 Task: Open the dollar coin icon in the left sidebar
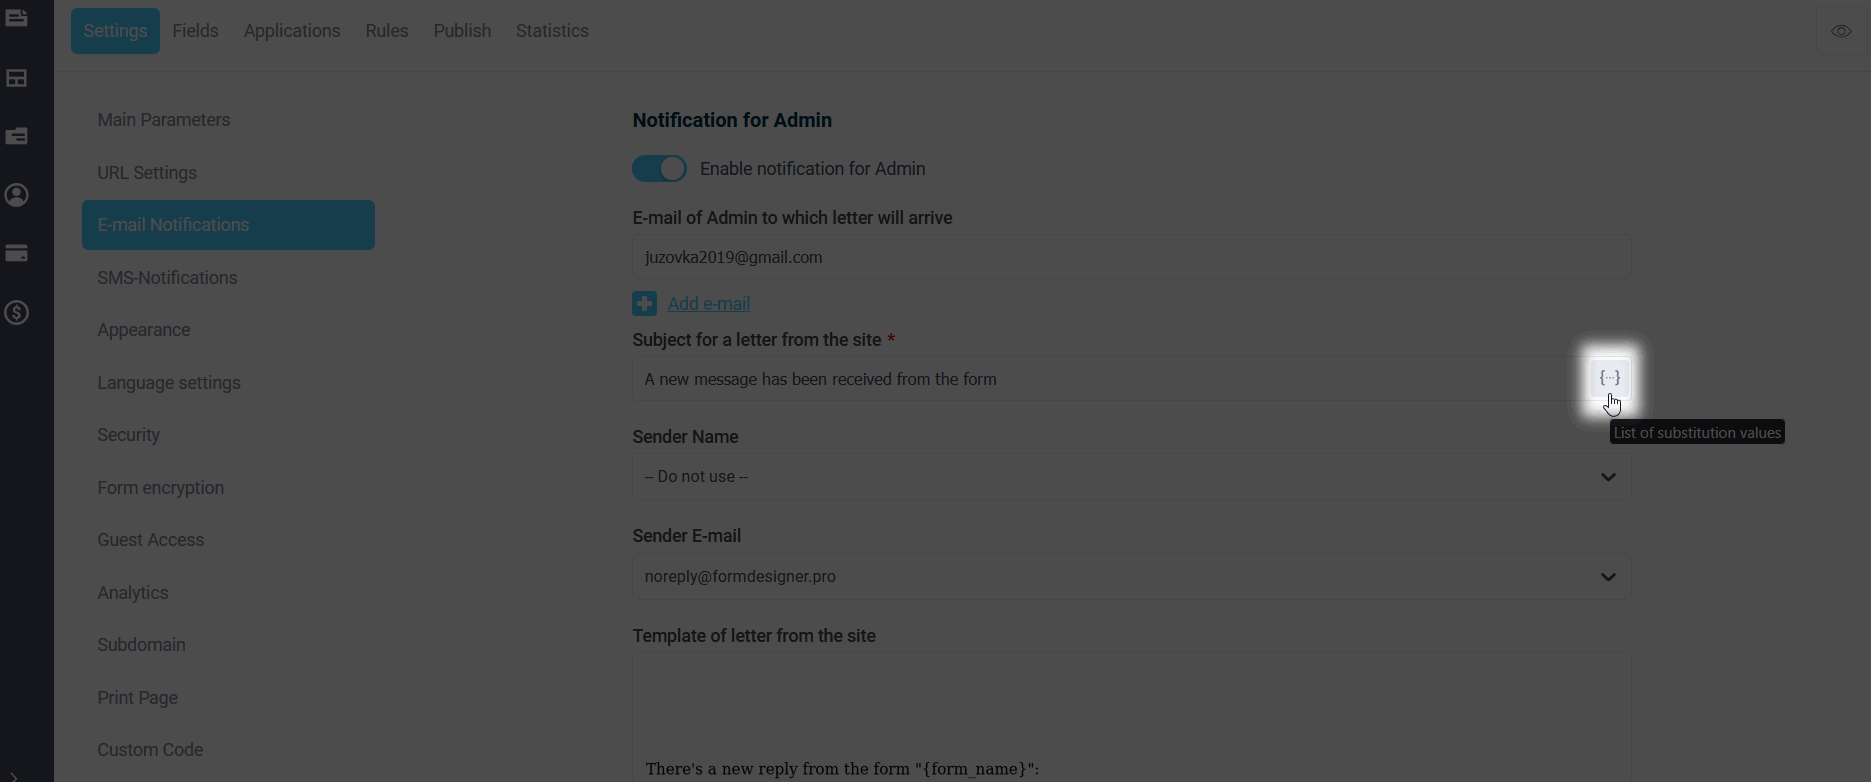pos(17,313)
